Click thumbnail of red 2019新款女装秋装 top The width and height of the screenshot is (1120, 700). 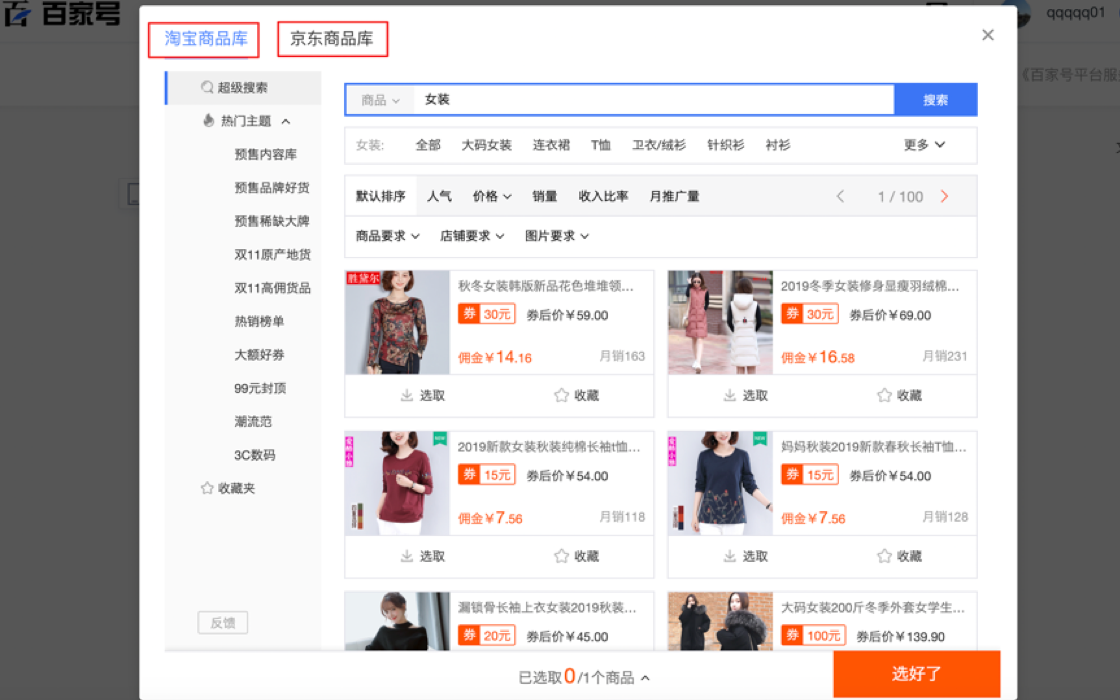[x=397, y=483]
